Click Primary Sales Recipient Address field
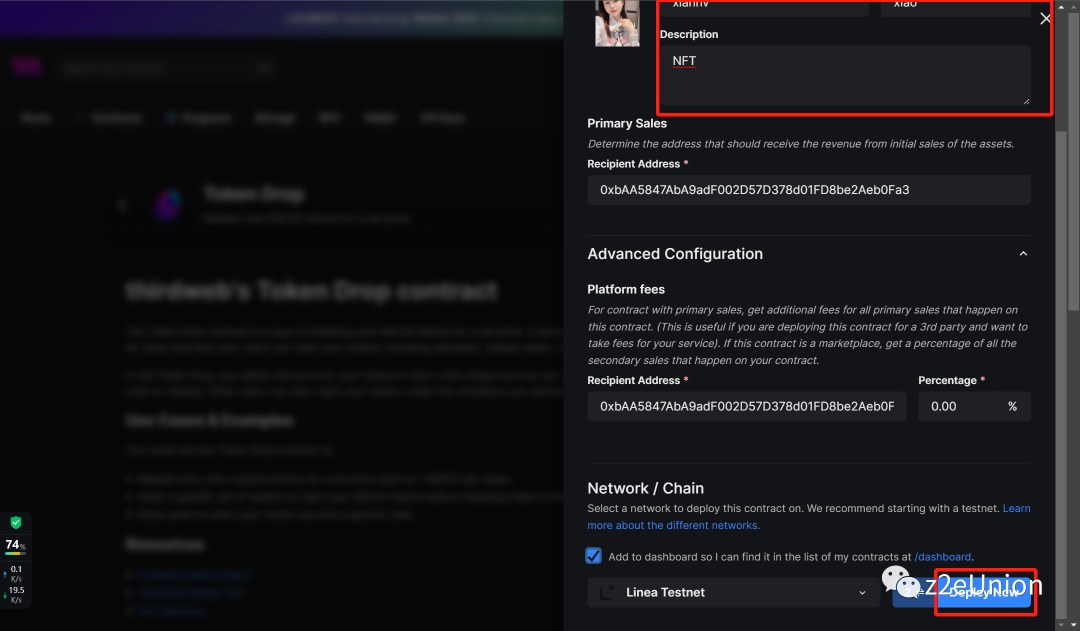The width and height of the screenshot is (1080, 631). coord(809,189)
